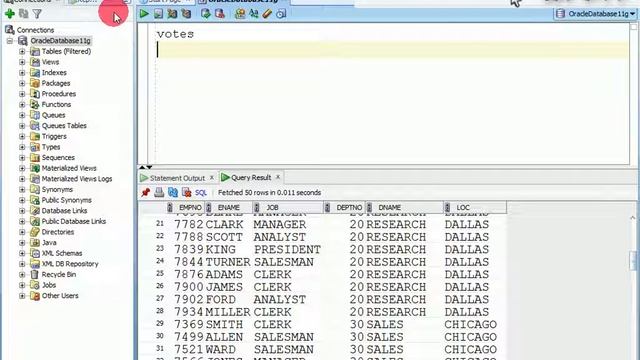Click the Rollback icon
Screen dimensions: 640x360
pyautogui.click(x=220, y=14)
